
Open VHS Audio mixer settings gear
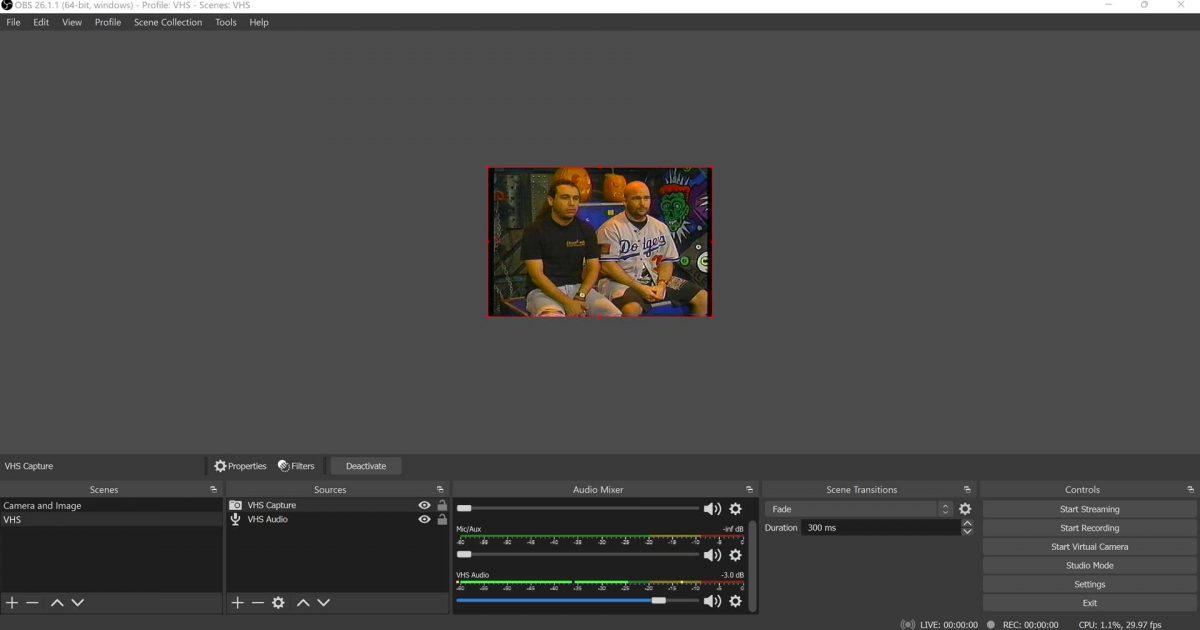[x=735, y=601]
